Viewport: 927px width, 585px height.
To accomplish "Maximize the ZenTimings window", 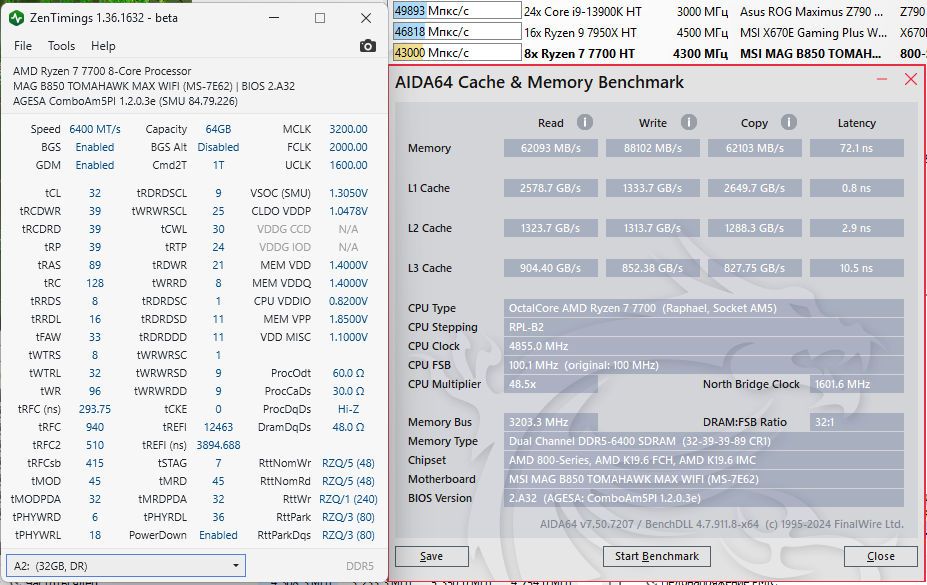I will coord(320,18).
